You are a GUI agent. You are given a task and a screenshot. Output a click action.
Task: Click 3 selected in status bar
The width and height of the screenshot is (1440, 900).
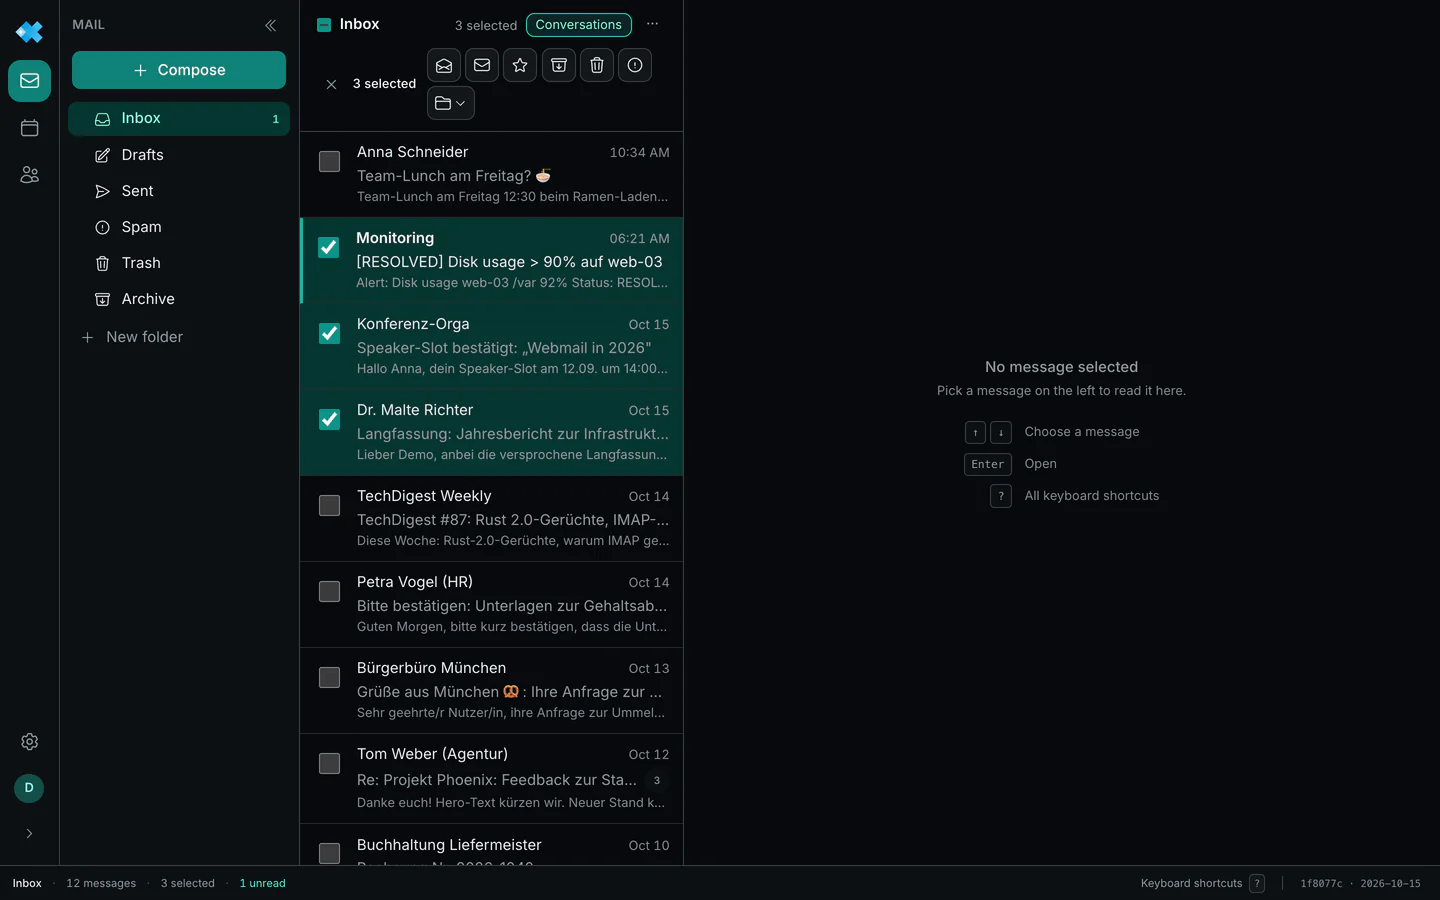click(188, 883)
